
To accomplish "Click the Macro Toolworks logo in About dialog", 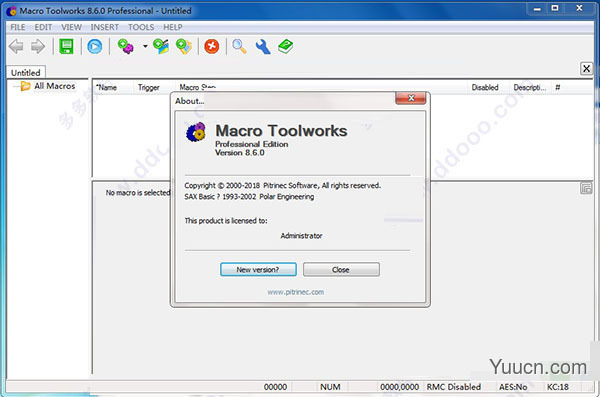I will 196,132.
